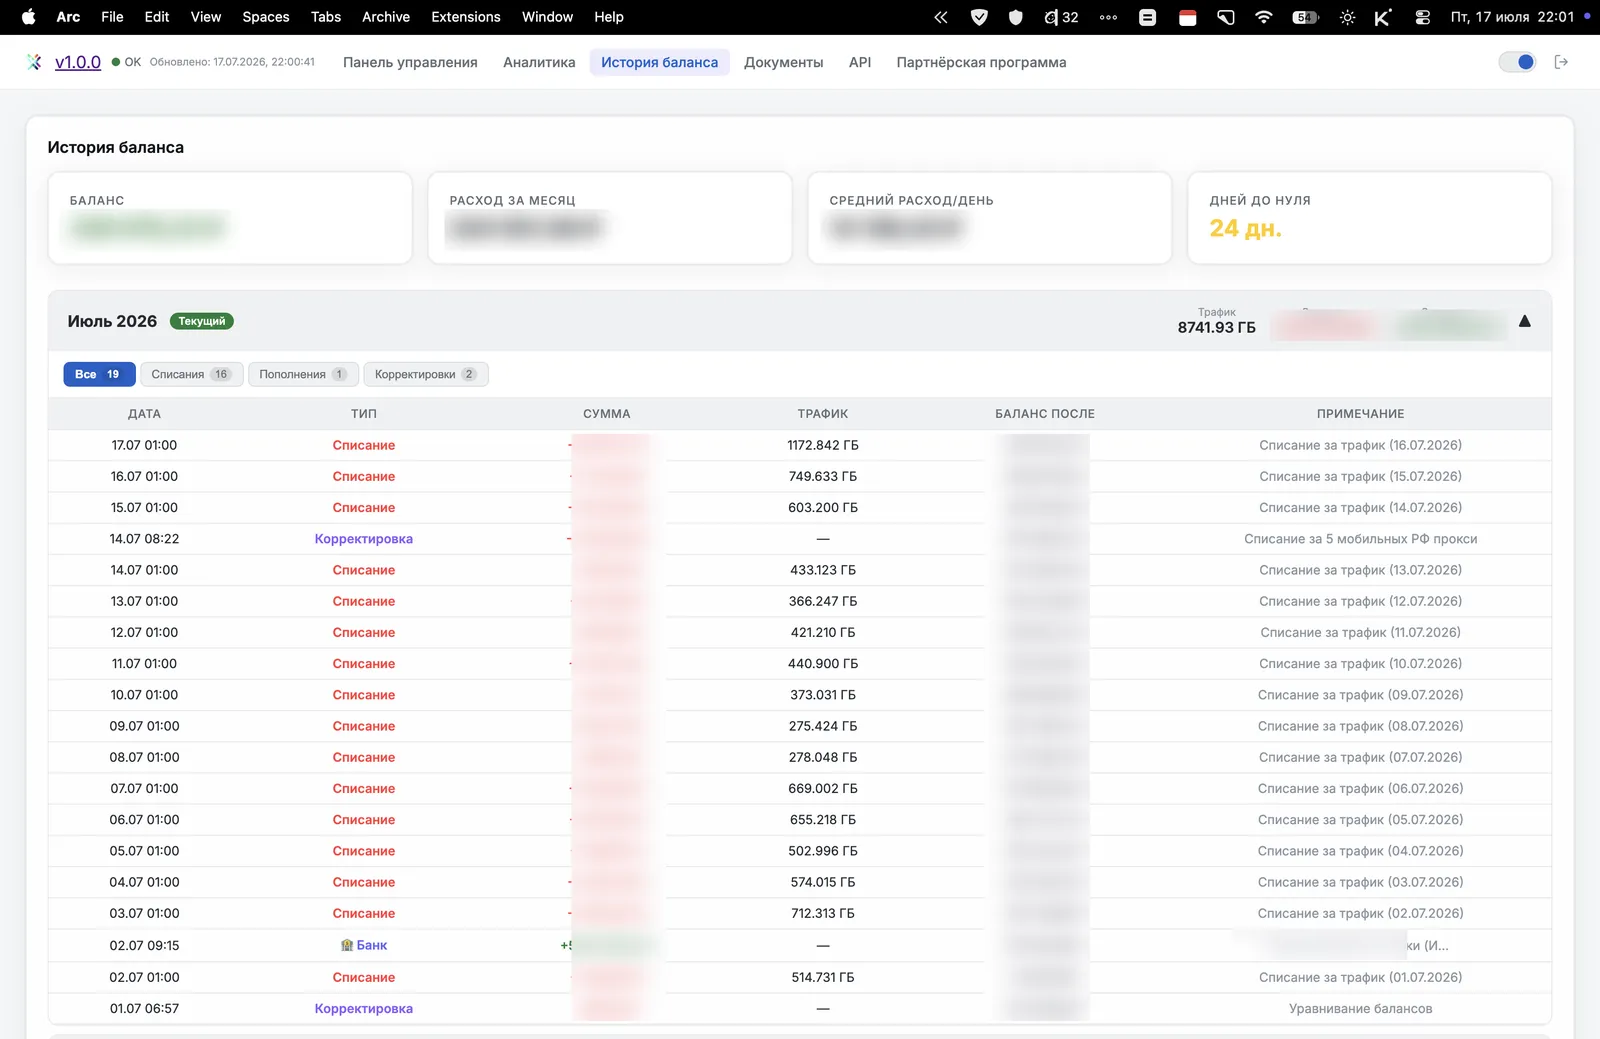Click the red calendar menu bar icon
Screen dimensions: 1600x1039
(x=1187, y=17)
